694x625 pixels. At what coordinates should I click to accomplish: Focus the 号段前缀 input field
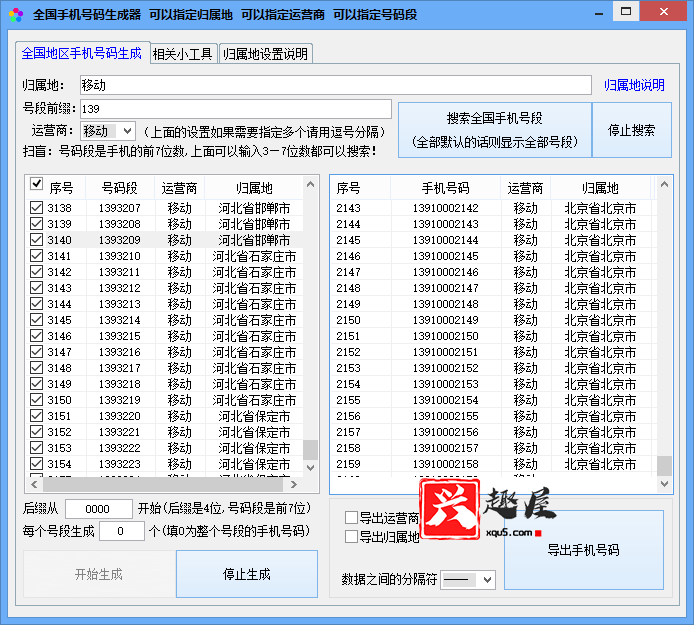click(x=235, y=109)
